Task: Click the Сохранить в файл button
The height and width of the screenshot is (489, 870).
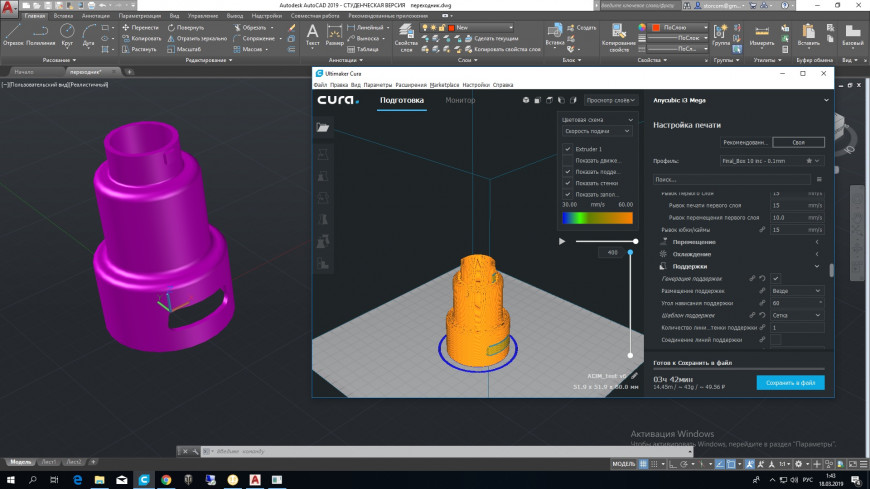Action: tap(790, 382)
